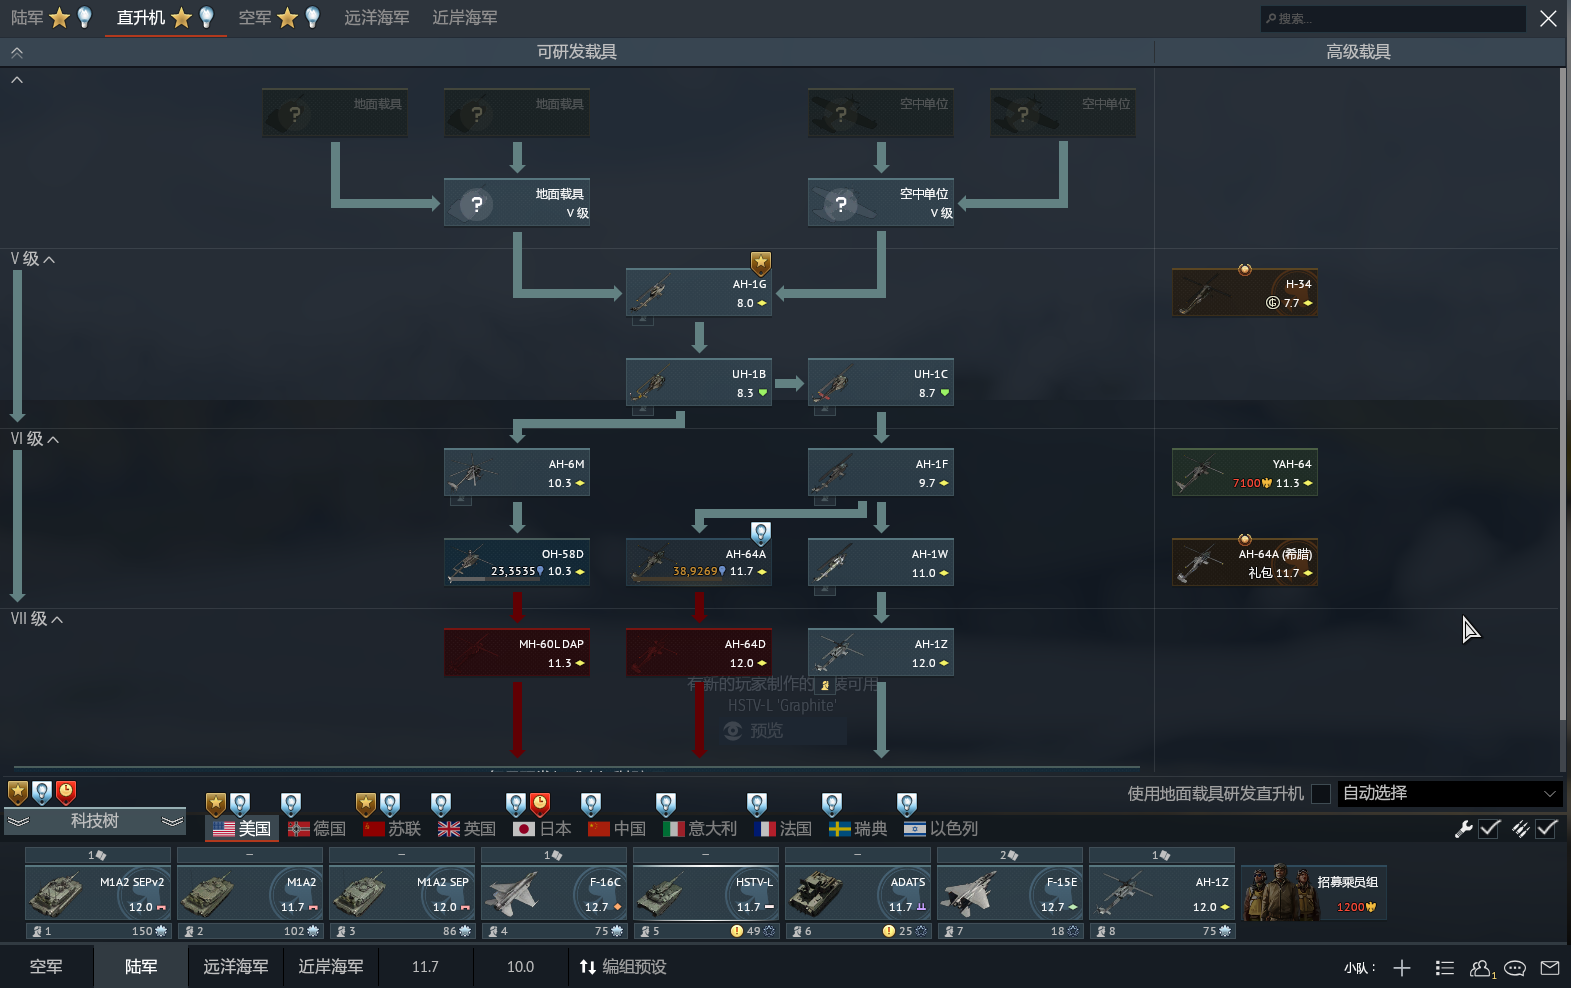
Task: Select the 11.7 preset tab
Action: click(x=425, y=967)
